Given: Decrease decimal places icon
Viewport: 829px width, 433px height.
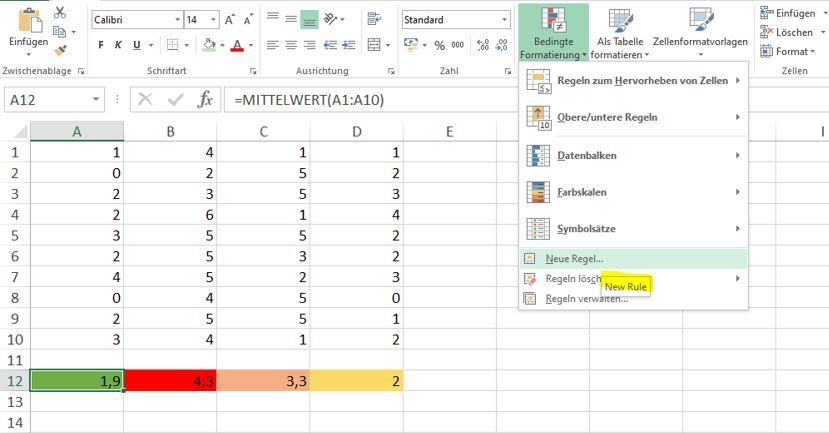Looking at the screenshot, I should coord(502,45).
